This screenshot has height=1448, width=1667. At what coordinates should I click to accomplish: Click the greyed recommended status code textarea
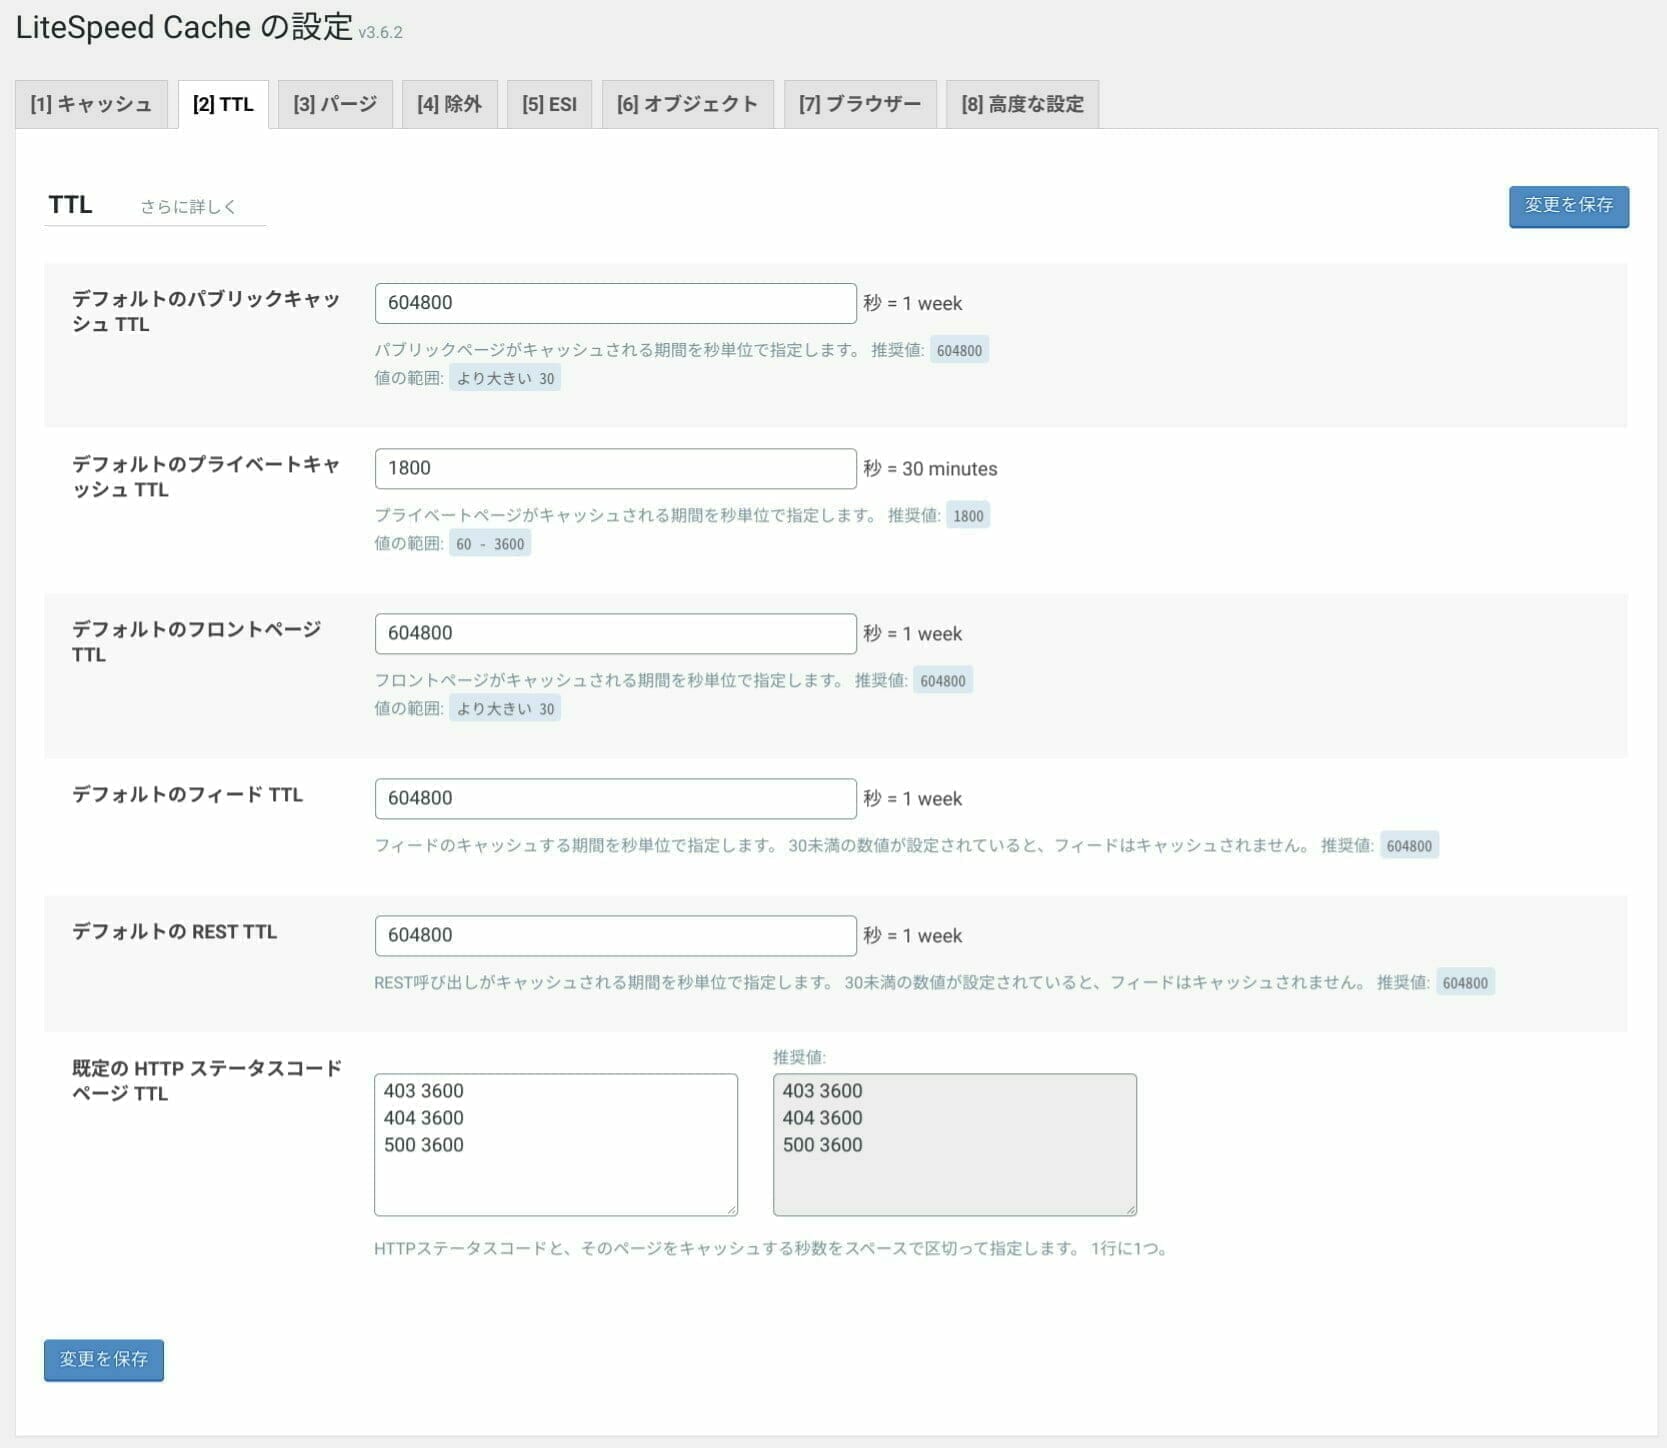pos(955,1145)
